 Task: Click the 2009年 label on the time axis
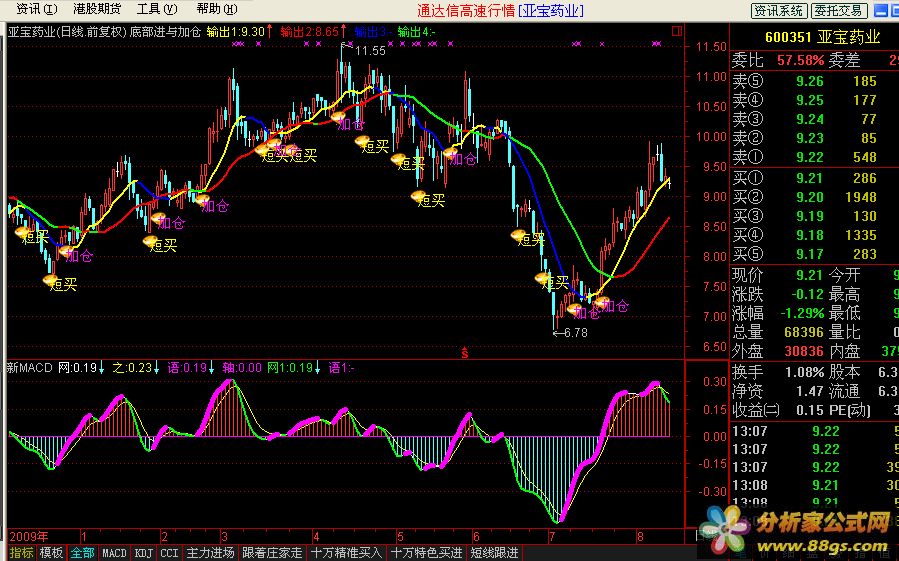[x=29, y=537]
